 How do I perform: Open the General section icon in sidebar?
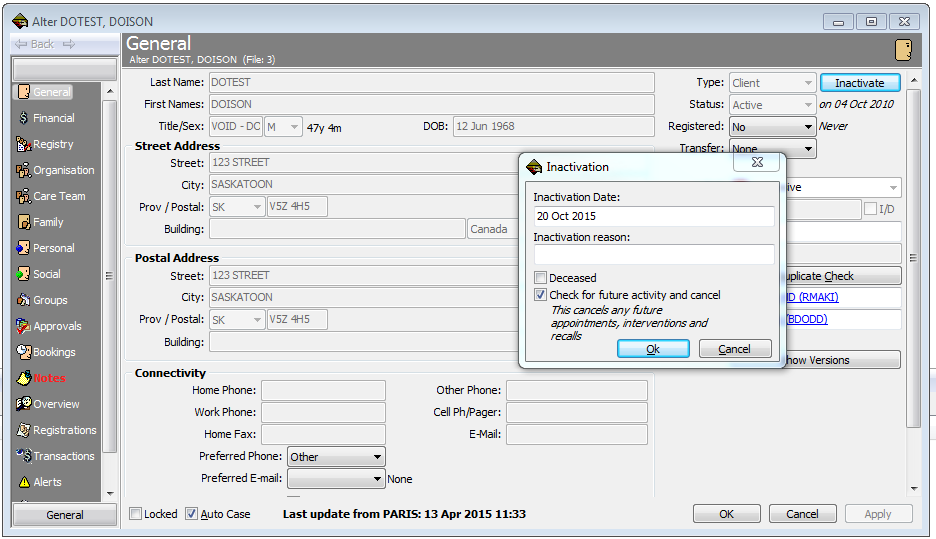(24, 92)
